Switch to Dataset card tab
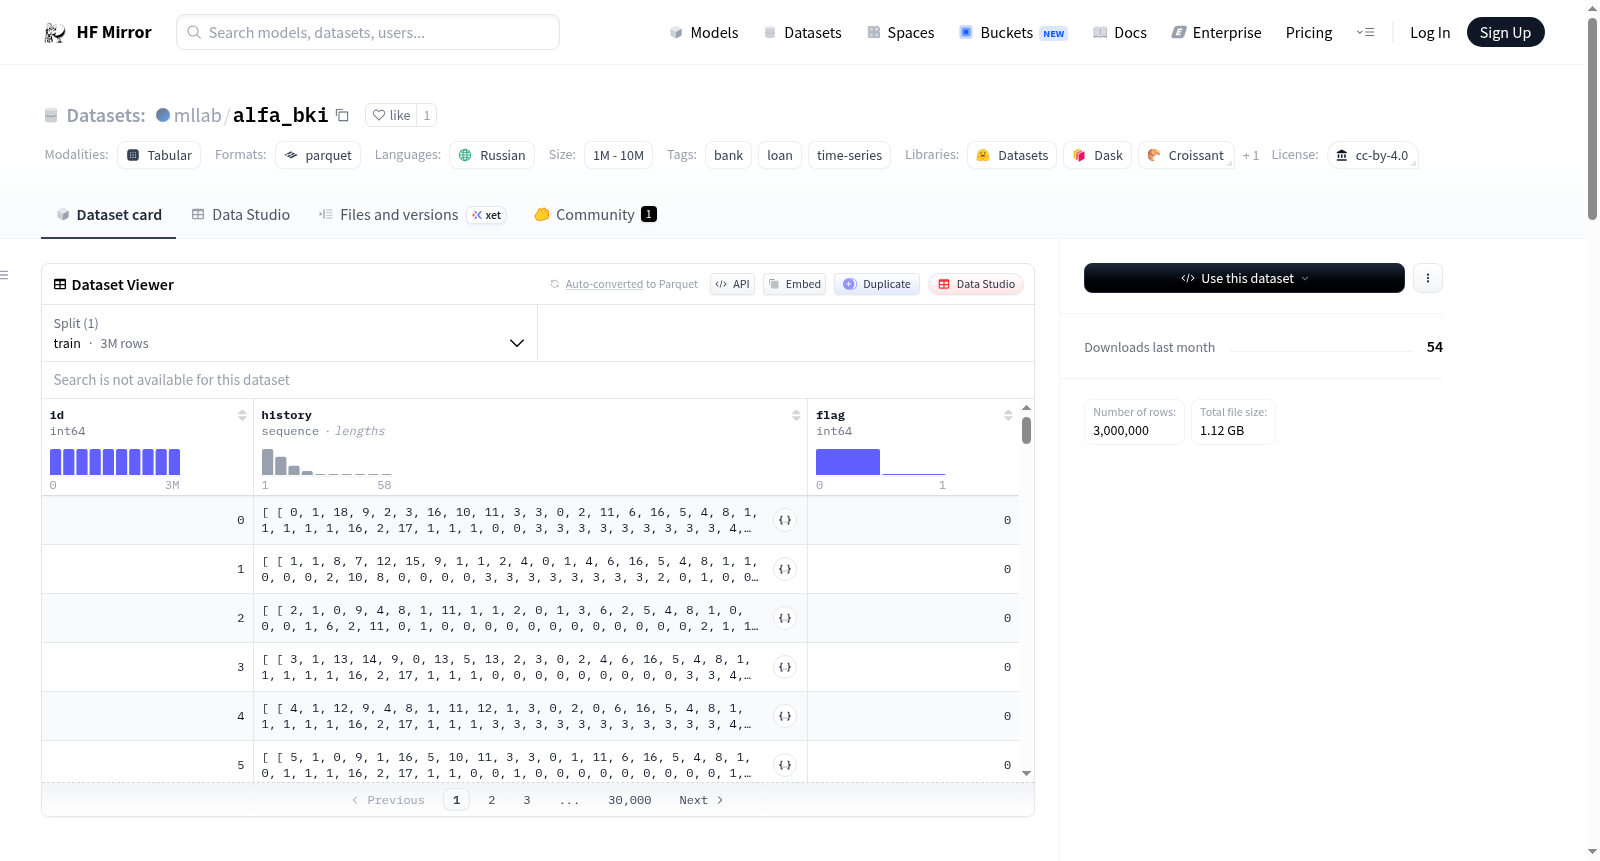Screen dimensions: 1600x861 tap(109, 215)
